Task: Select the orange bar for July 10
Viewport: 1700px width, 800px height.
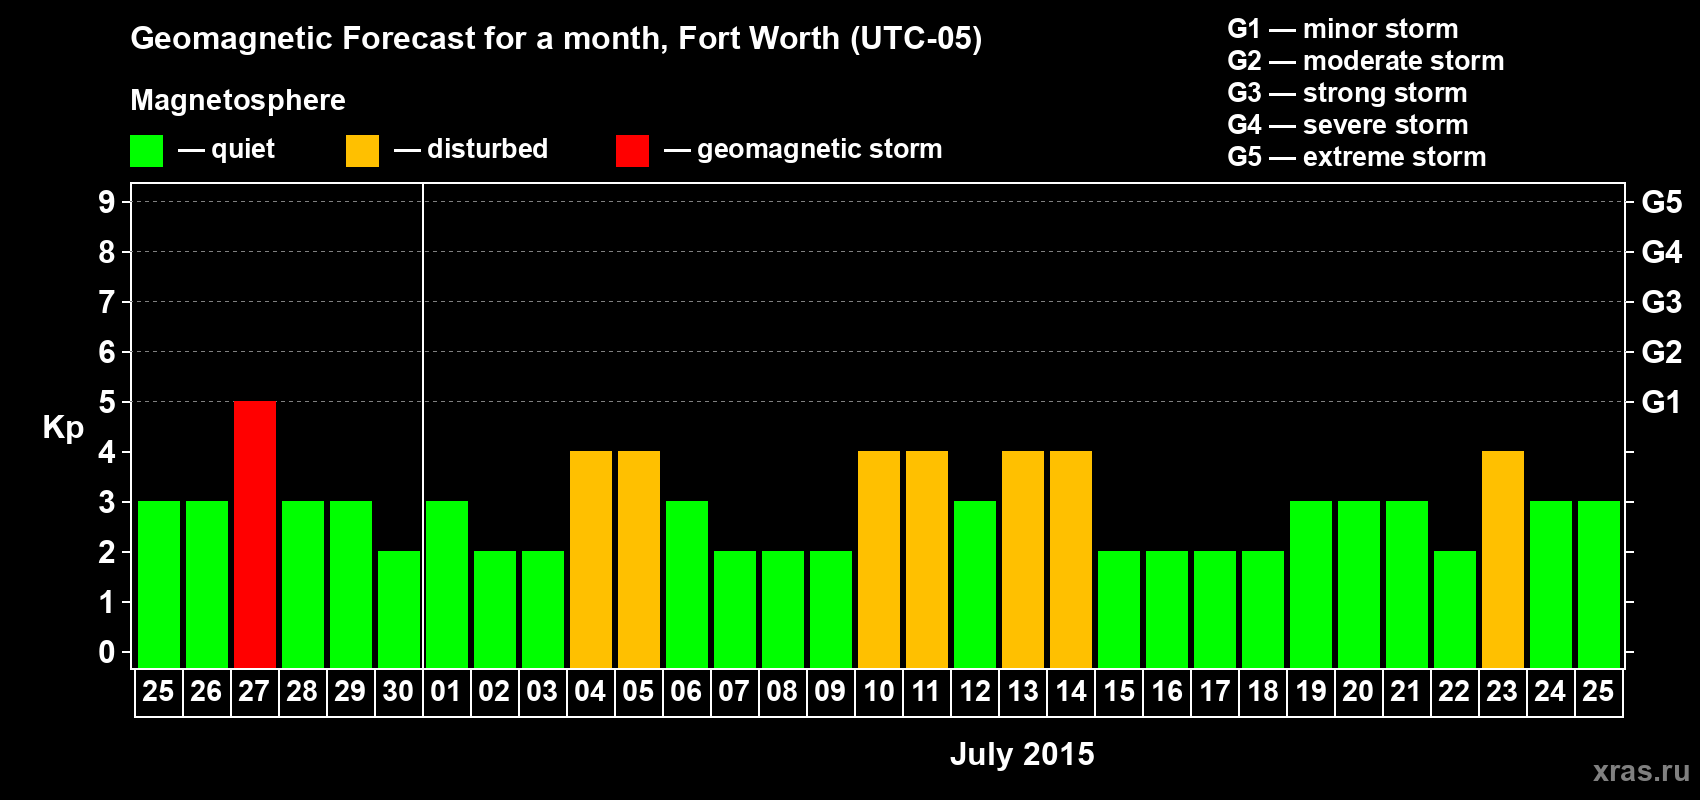Action: click(x=879, y=560)
